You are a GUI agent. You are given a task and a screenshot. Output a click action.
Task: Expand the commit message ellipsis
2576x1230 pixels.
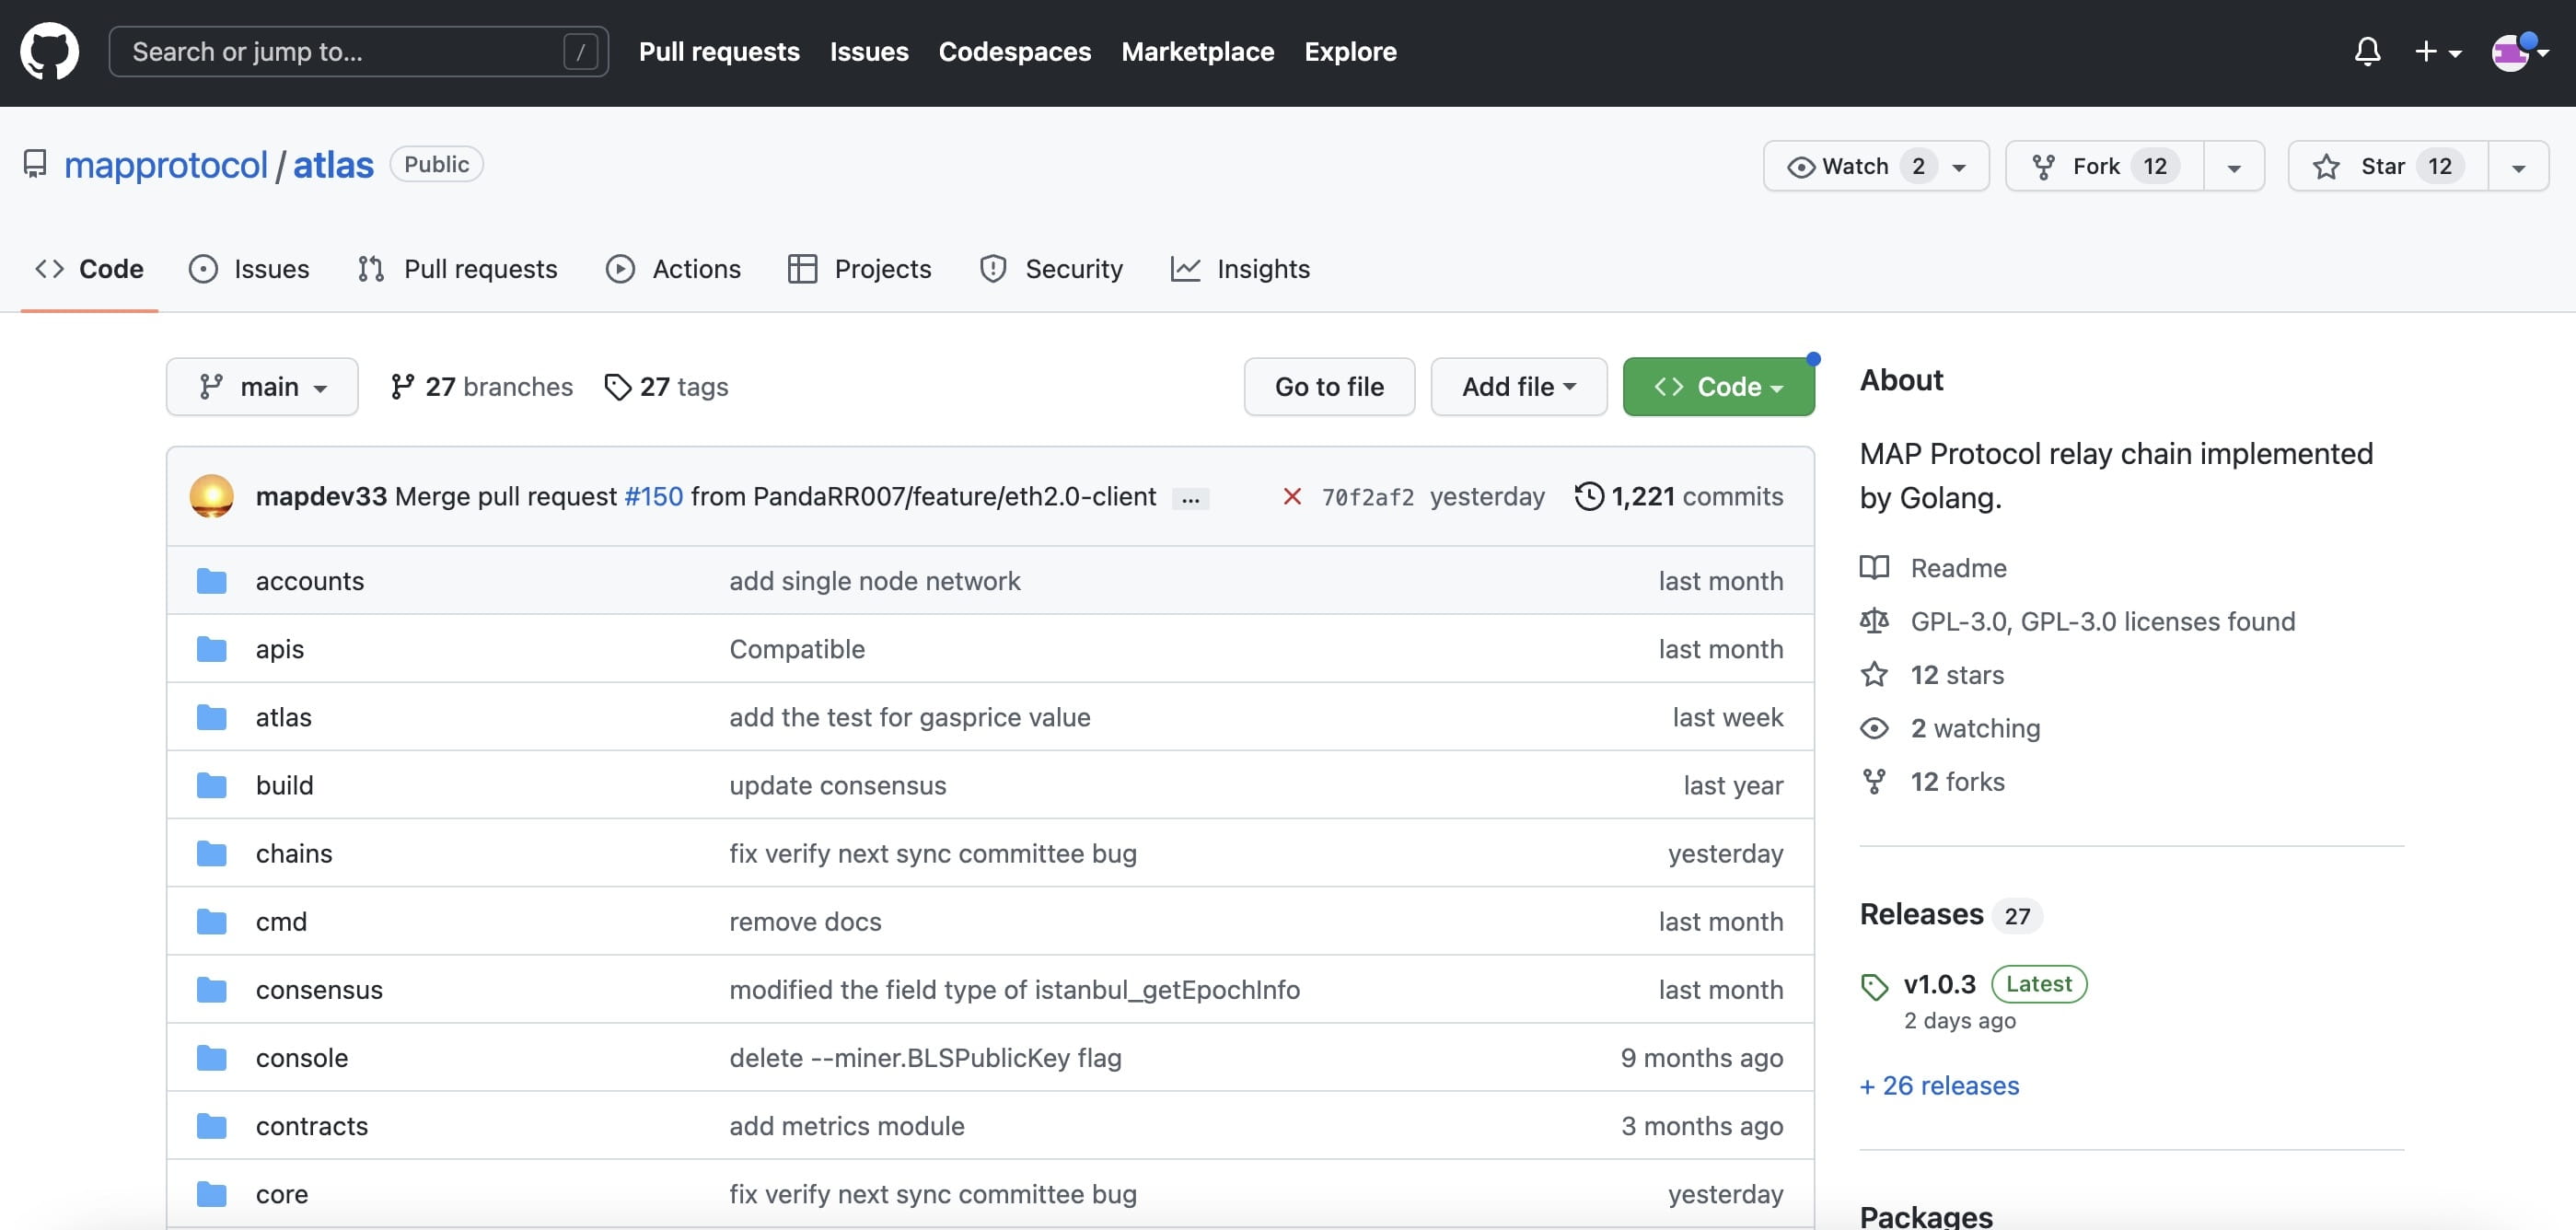[x=1190, y=498]
